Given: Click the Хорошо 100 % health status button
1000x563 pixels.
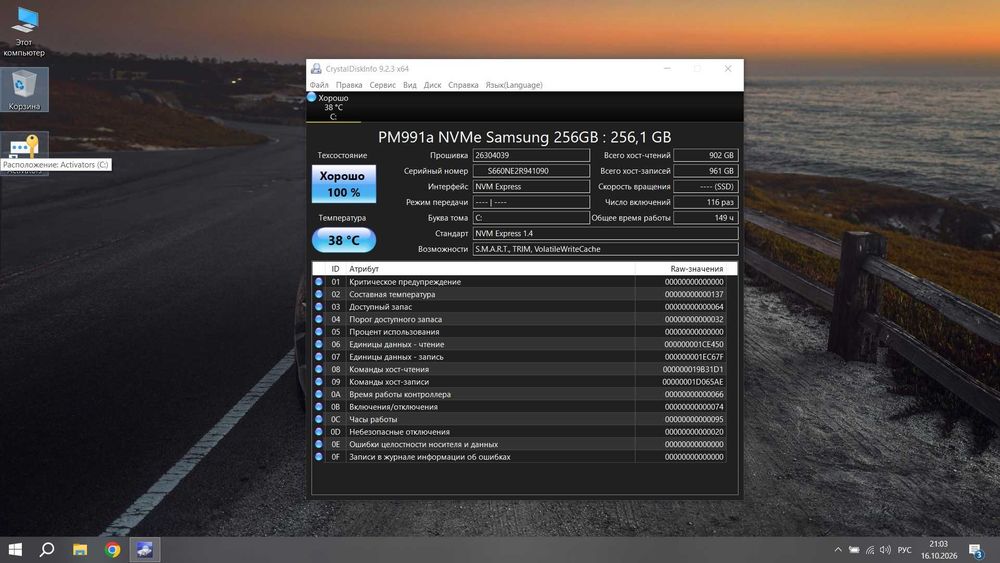Looking at the screenshot, I should pyautogui.click(x=343, y=184).
